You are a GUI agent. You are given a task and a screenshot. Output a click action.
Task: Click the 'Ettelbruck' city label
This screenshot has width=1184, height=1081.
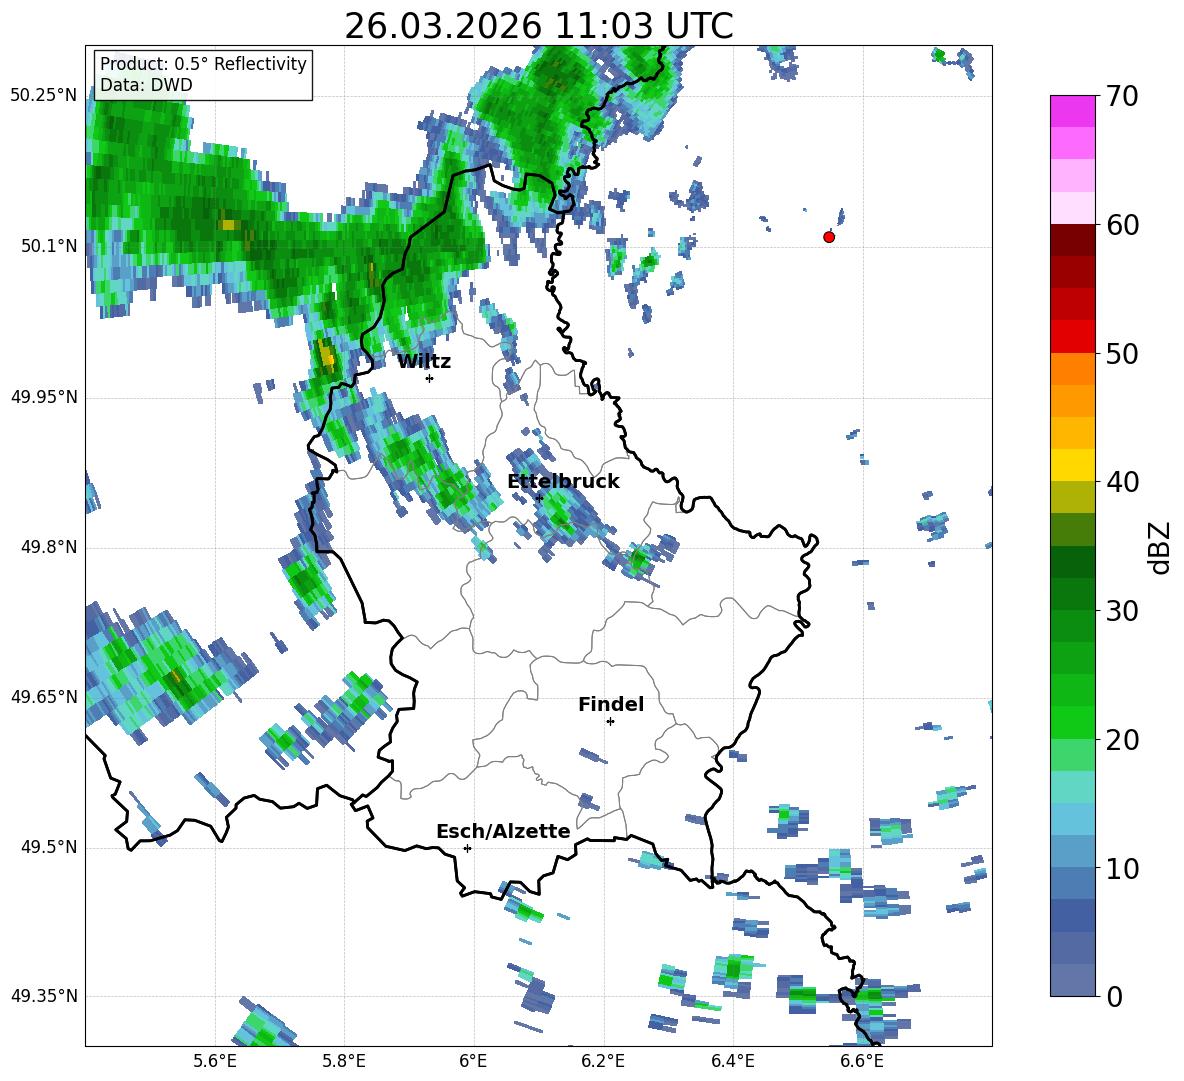(x=563, y=482)
